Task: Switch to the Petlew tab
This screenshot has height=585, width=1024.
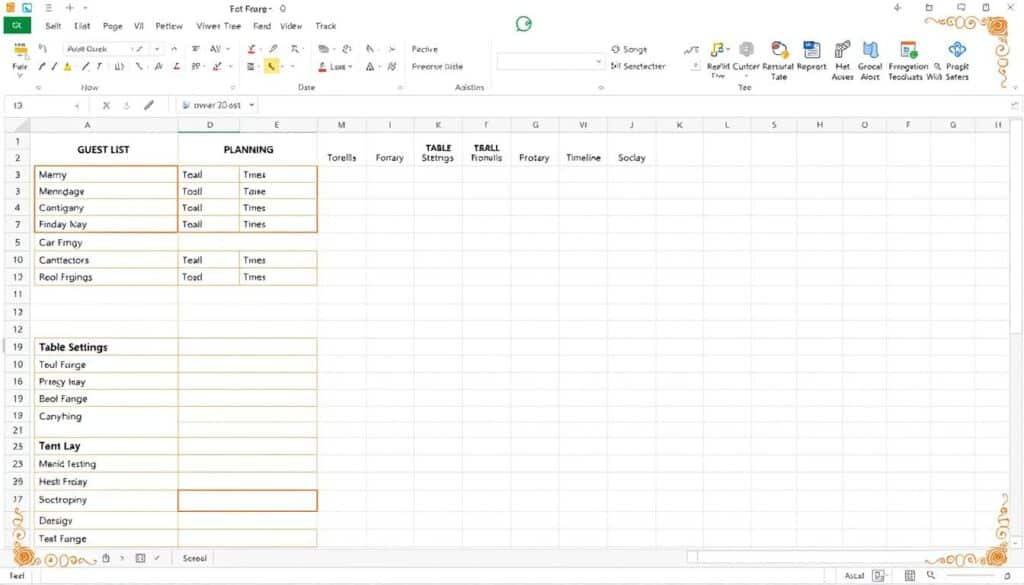Action: (x=169, y=26)
